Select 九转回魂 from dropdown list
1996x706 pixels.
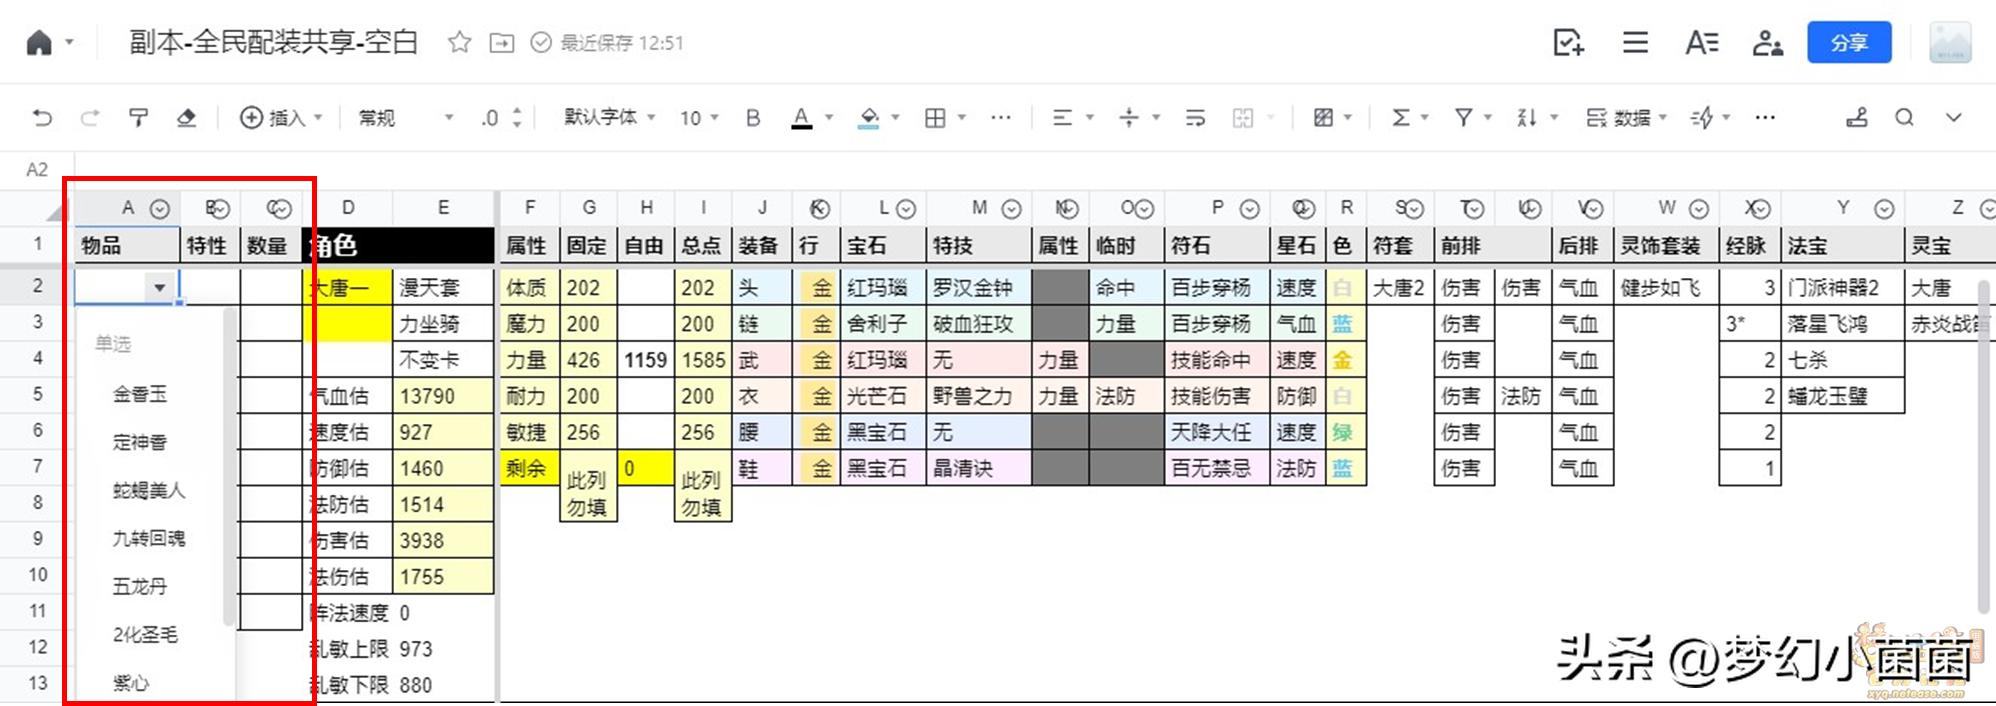(x=149, y=538)
